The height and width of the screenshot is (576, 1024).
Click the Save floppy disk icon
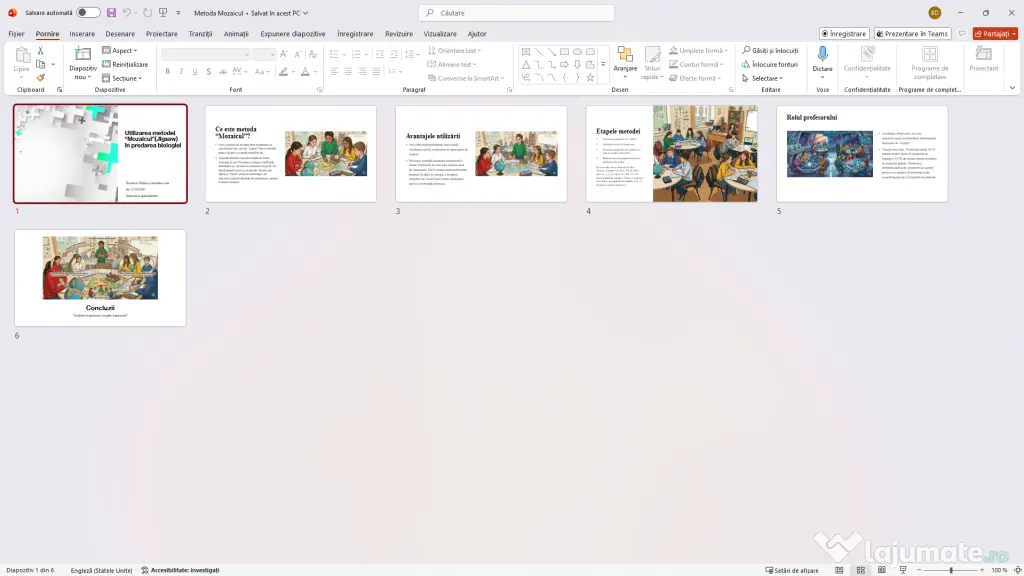(111, 13)
